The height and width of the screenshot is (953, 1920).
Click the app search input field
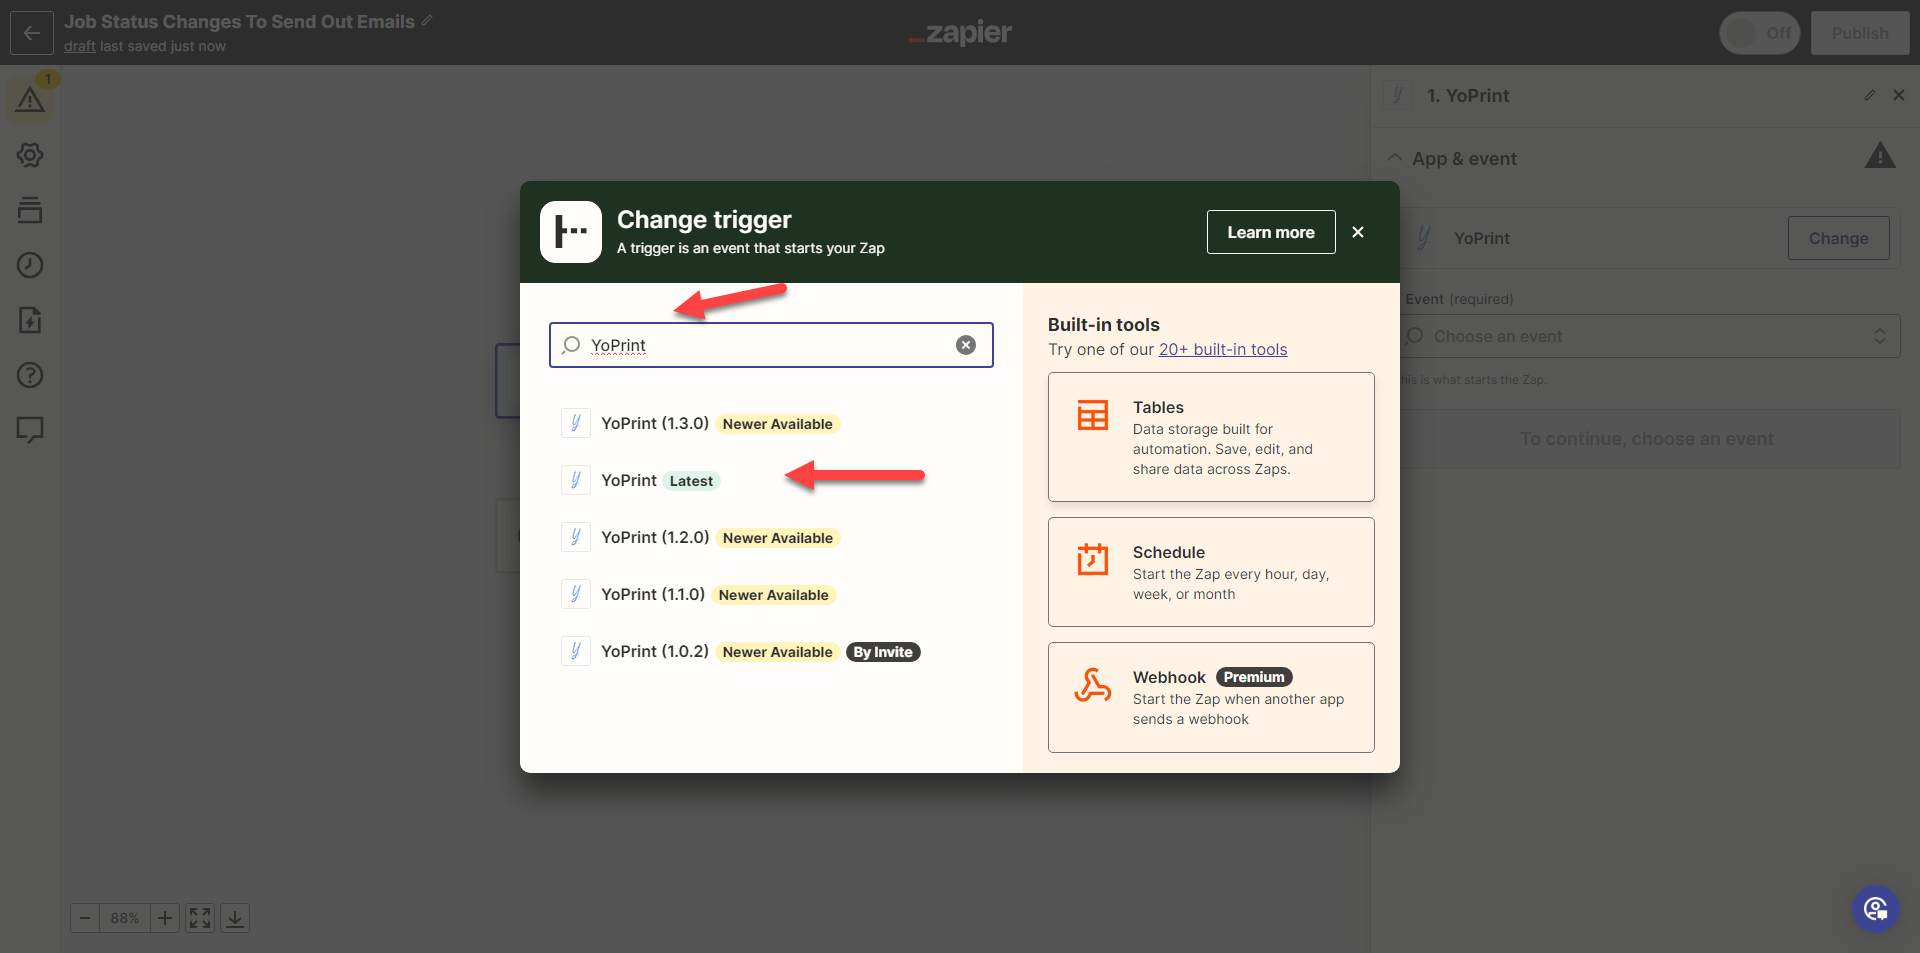pos(771,345)
